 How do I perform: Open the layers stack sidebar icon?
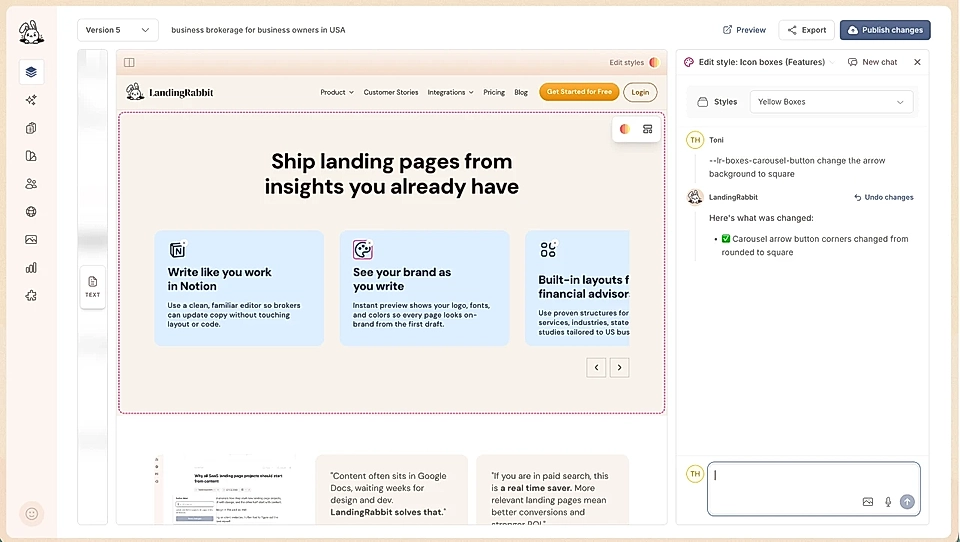tap(31, 72)
